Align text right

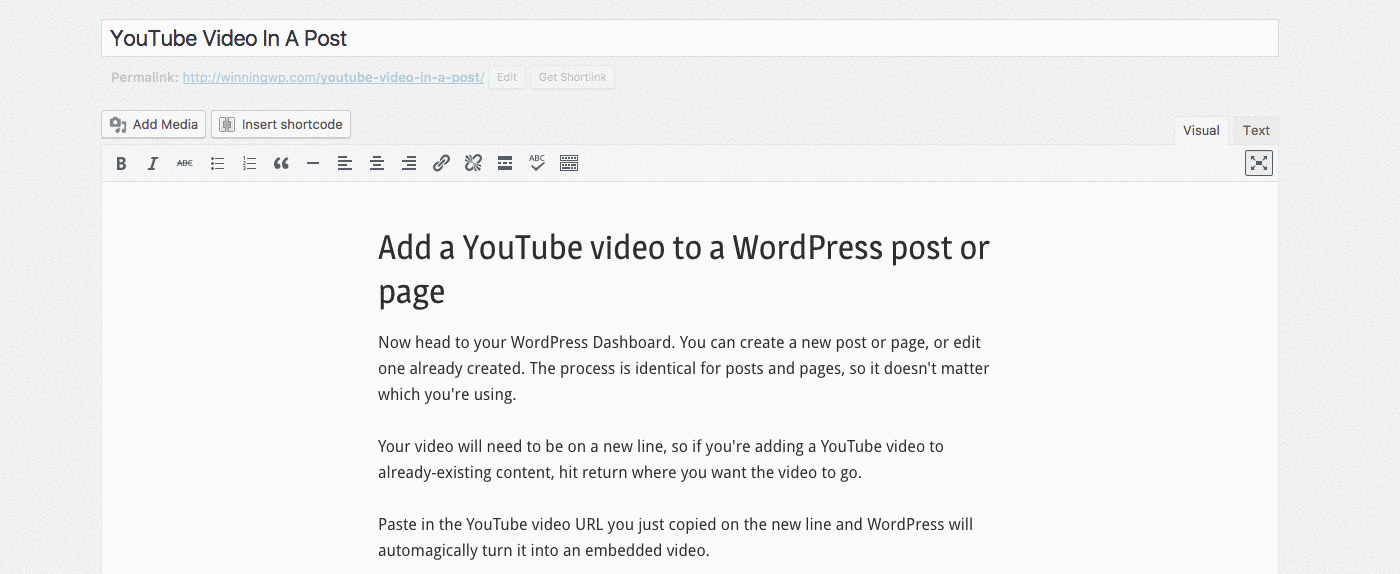click(409, 164)
